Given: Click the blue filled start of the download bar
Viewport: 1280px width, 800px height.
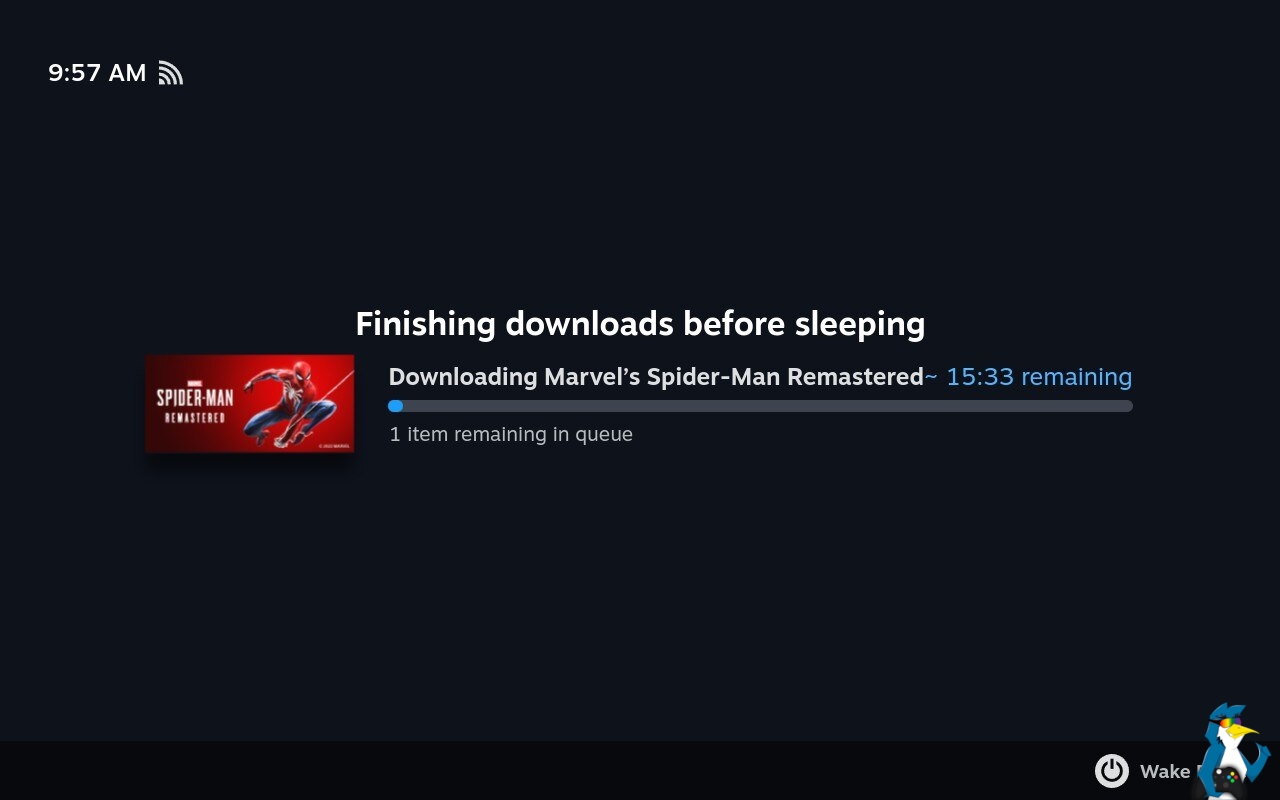Looking at the screenshot, I should (x=395, y=406).
